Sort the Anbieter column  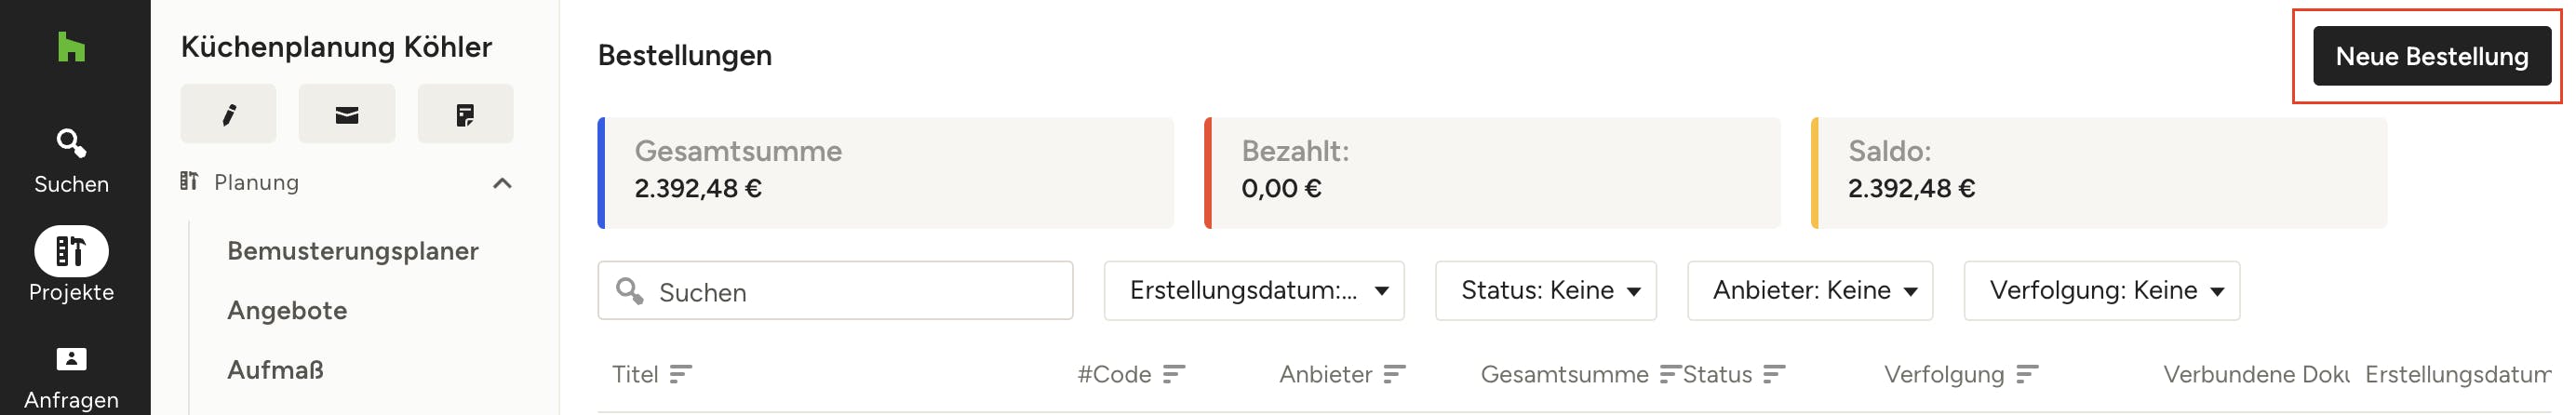click(x=1394, y=374)
